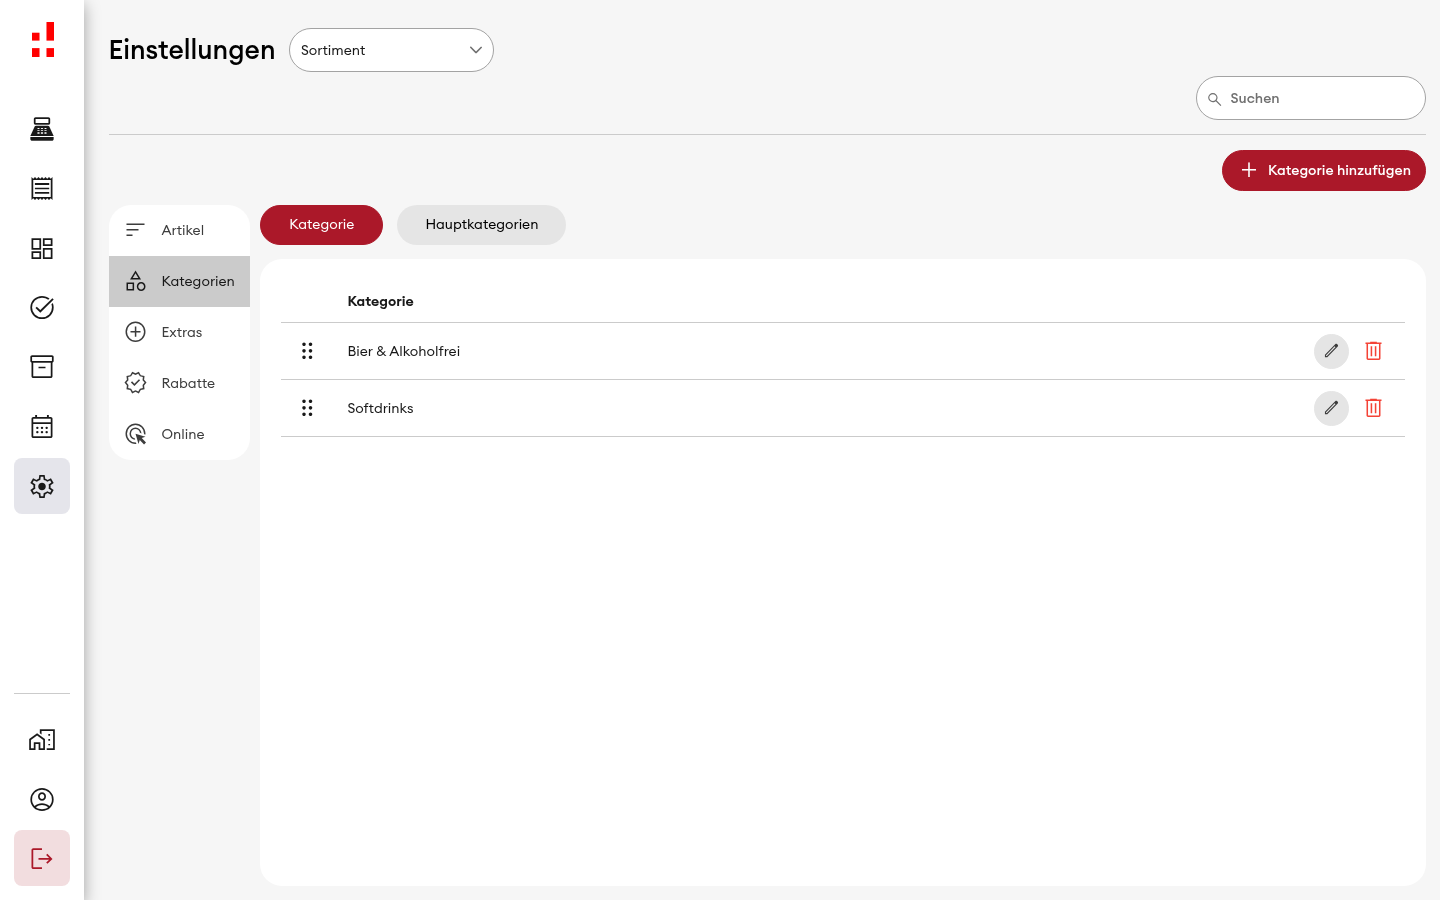Click the settings gear icon in sidebar
The width and height of the screenshot is (1440, 900).
pyautogui.click(x=42, y=486)
